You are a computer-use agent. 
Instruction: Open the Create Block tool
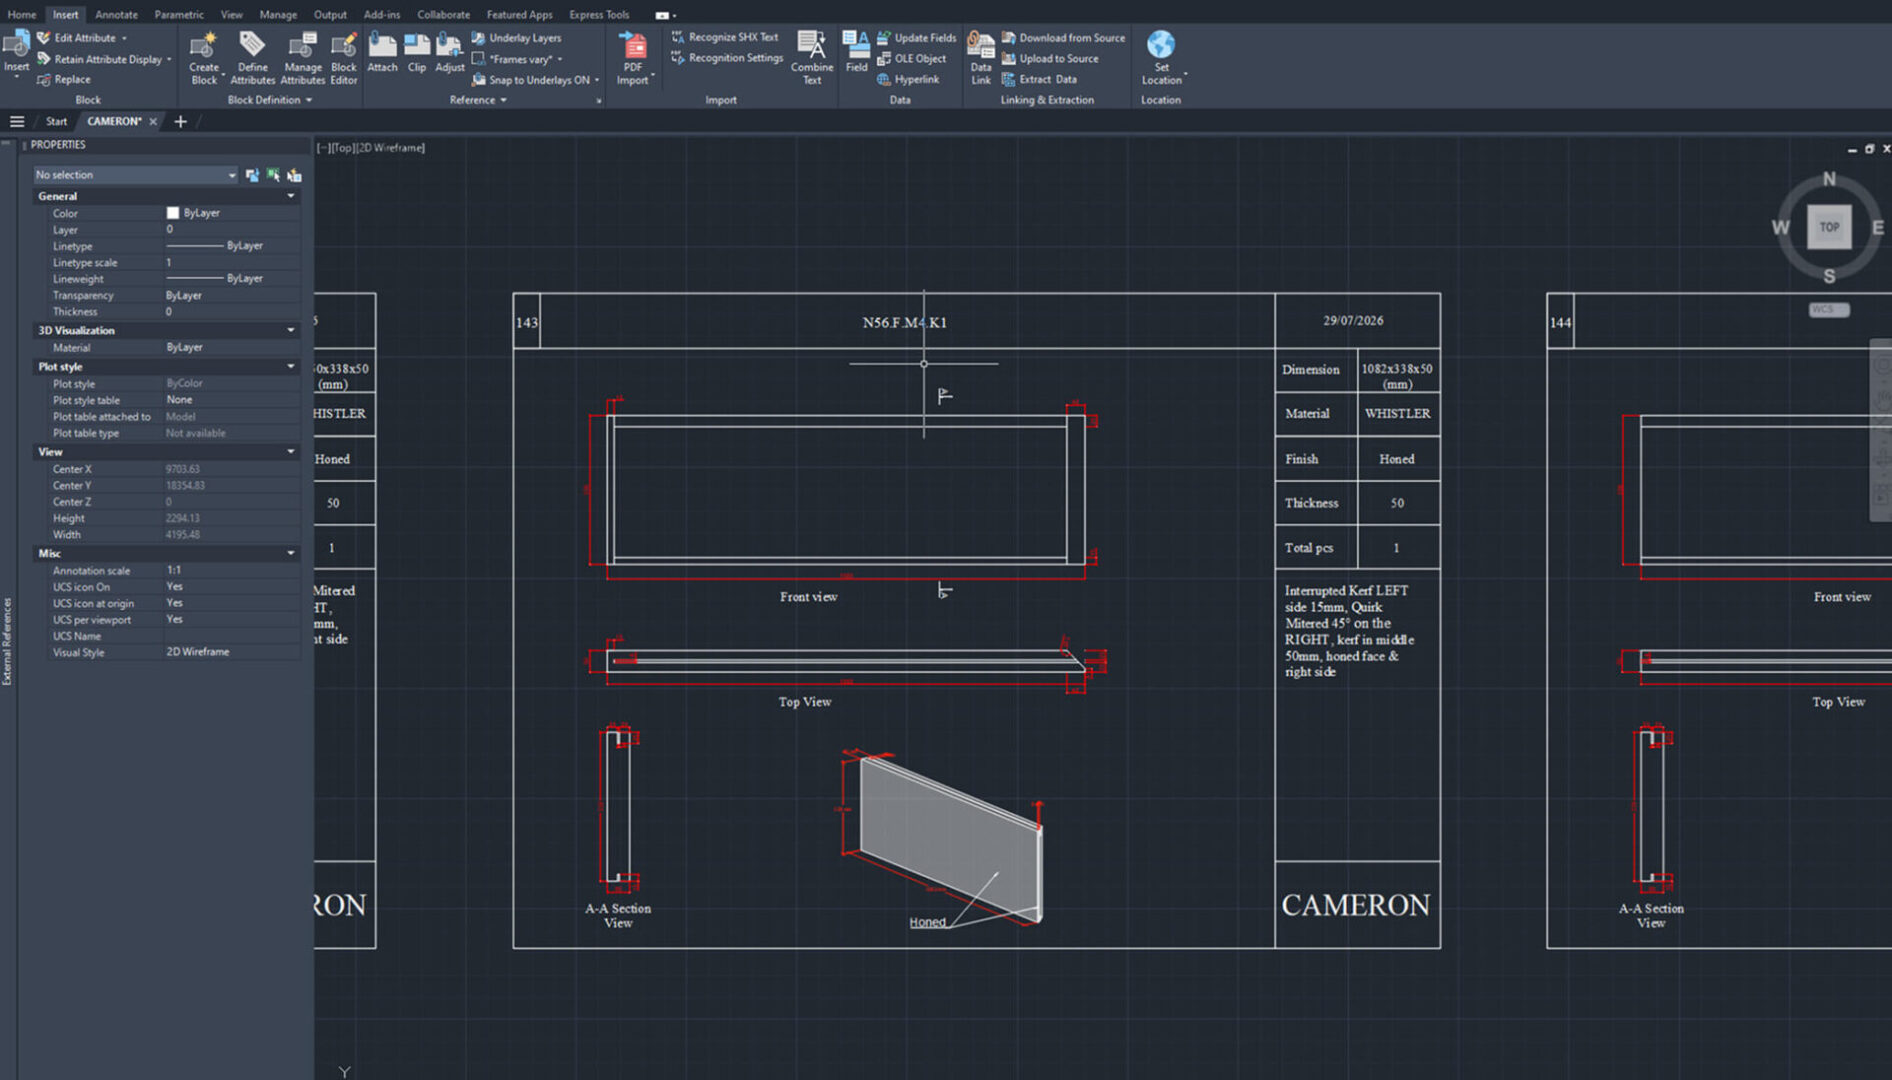click(x=204, y=58)
